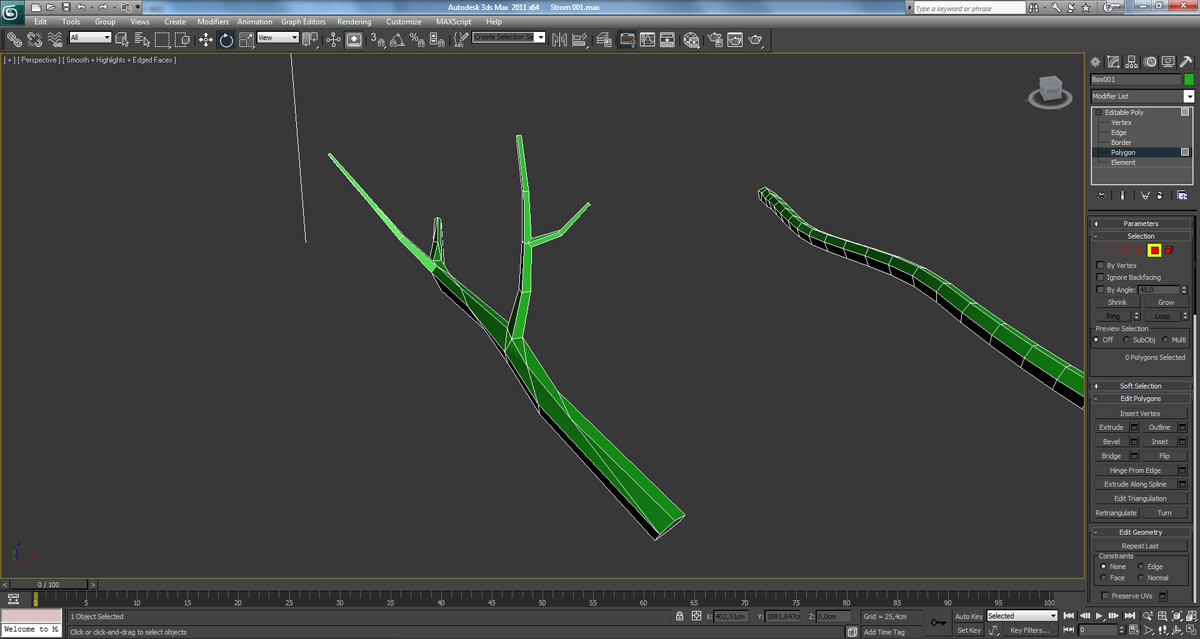Collapse the Edit Geometry rollout

[1140, 532]
